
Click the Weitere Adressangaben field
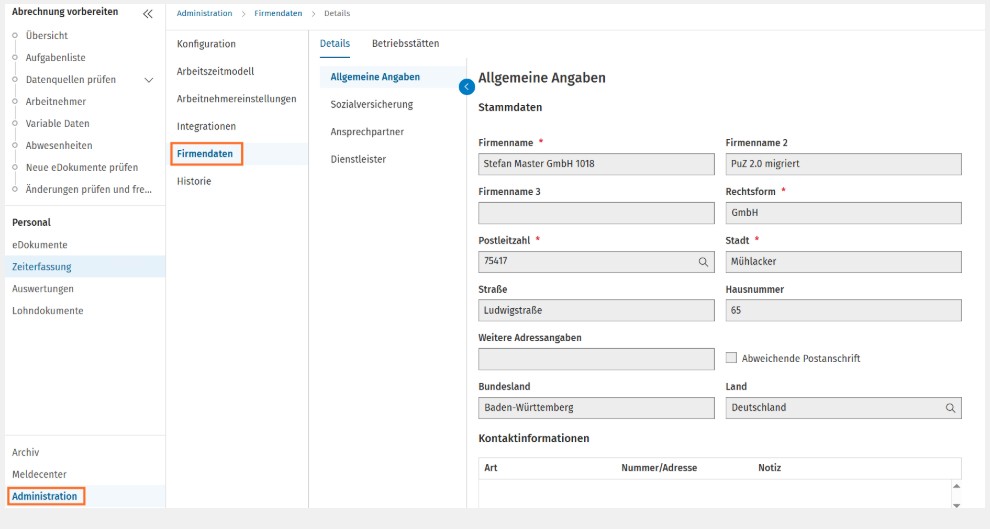coord(596,359)
